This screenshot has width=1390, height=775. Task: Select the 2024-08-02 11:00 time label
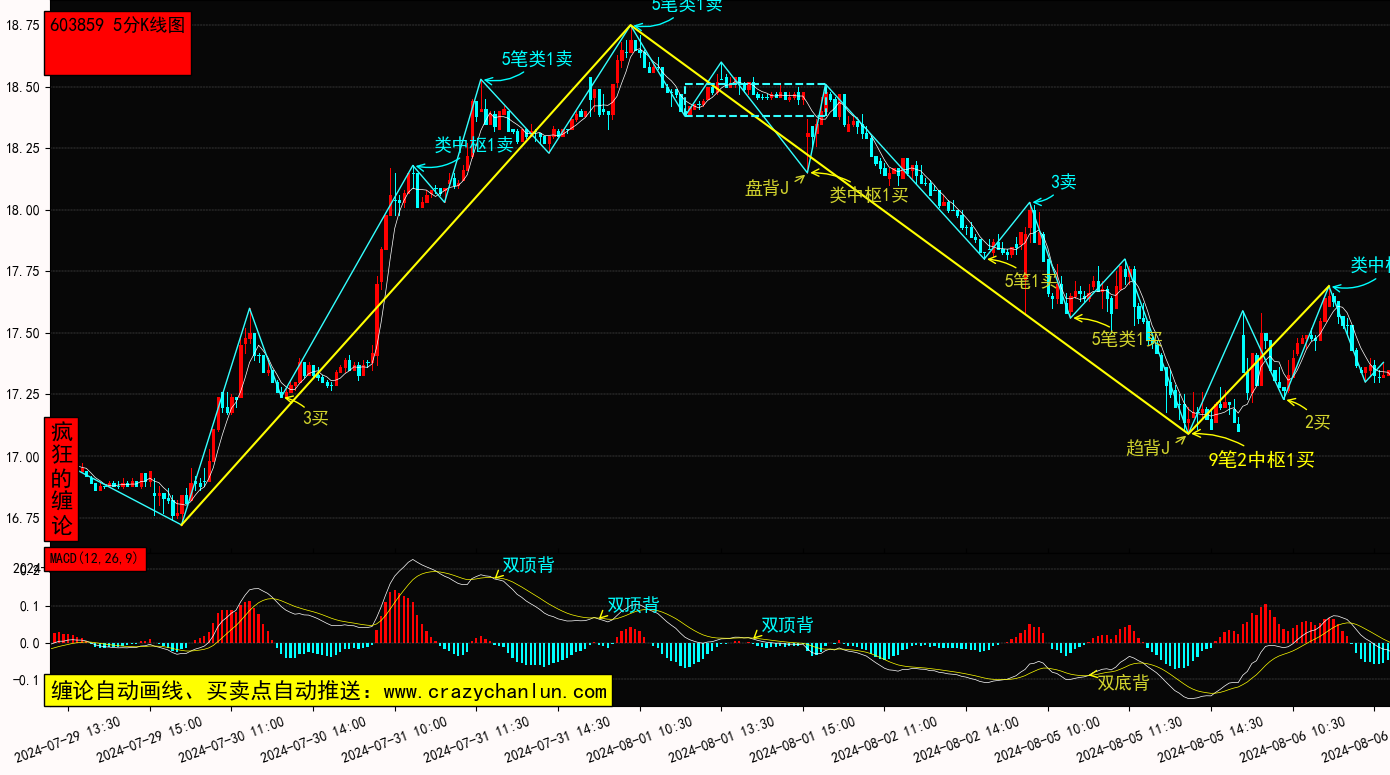[x=885, y=738]
